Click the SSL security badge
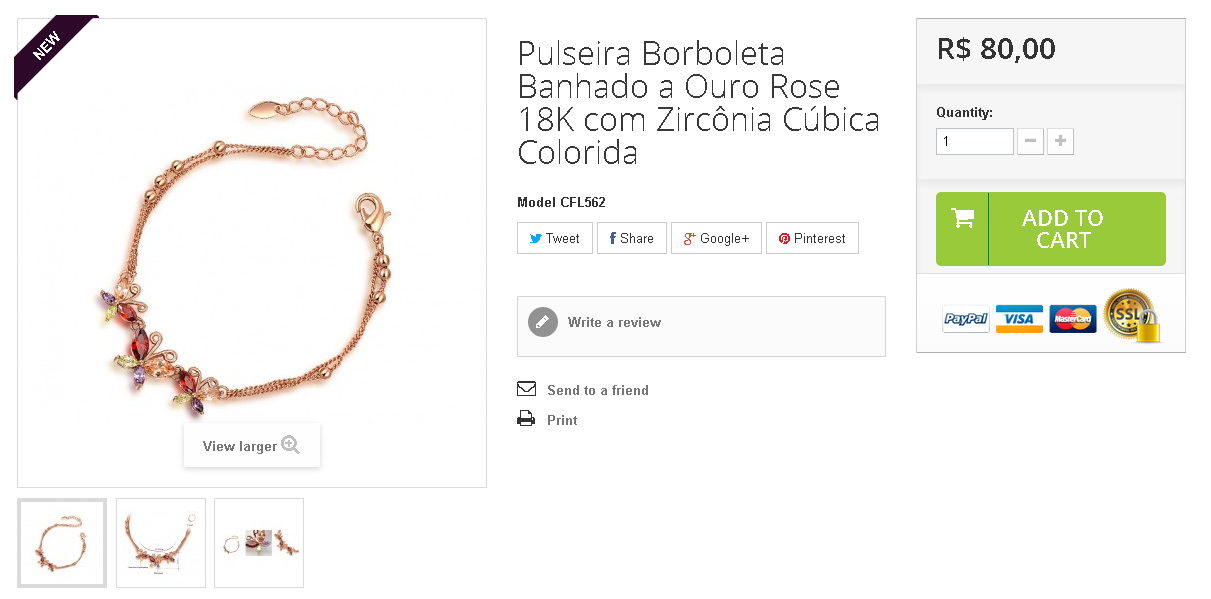Image resolution: width=1211 pixels, height=599 pixels. [1133, 315]
